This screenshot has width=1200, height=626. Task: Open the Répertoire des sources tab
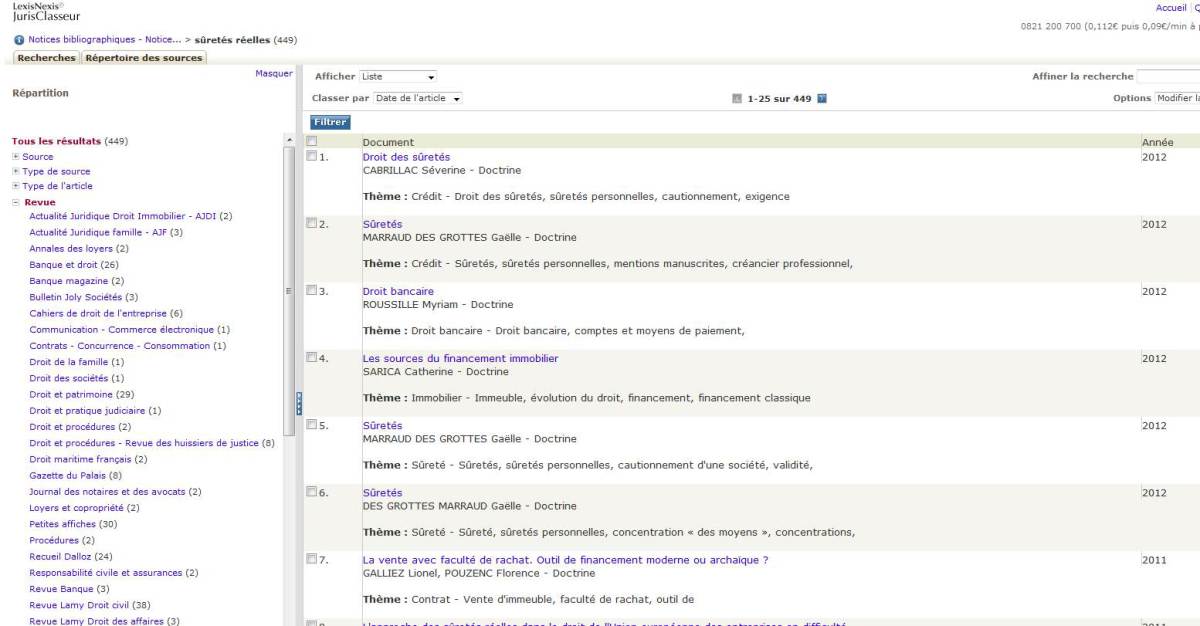click(143, 58)
